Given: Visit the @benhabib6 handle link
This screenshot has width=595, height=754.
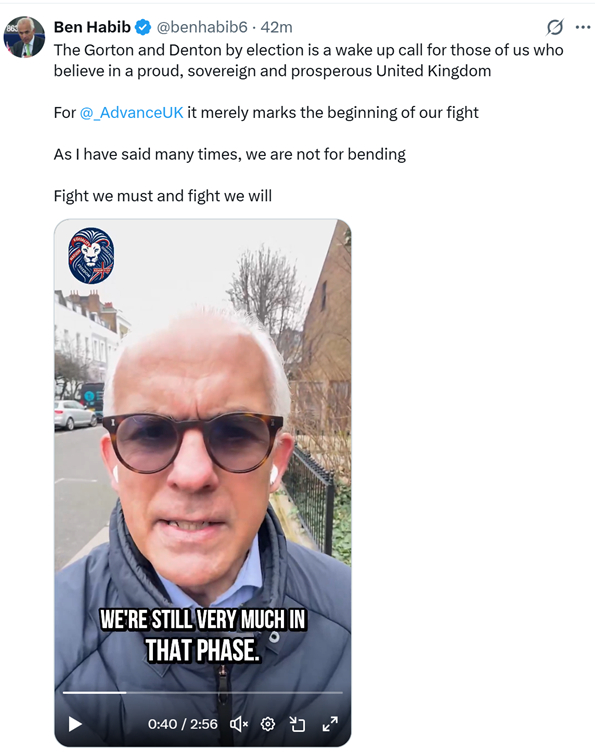Looking at the screenshot, I should (202, 27).
